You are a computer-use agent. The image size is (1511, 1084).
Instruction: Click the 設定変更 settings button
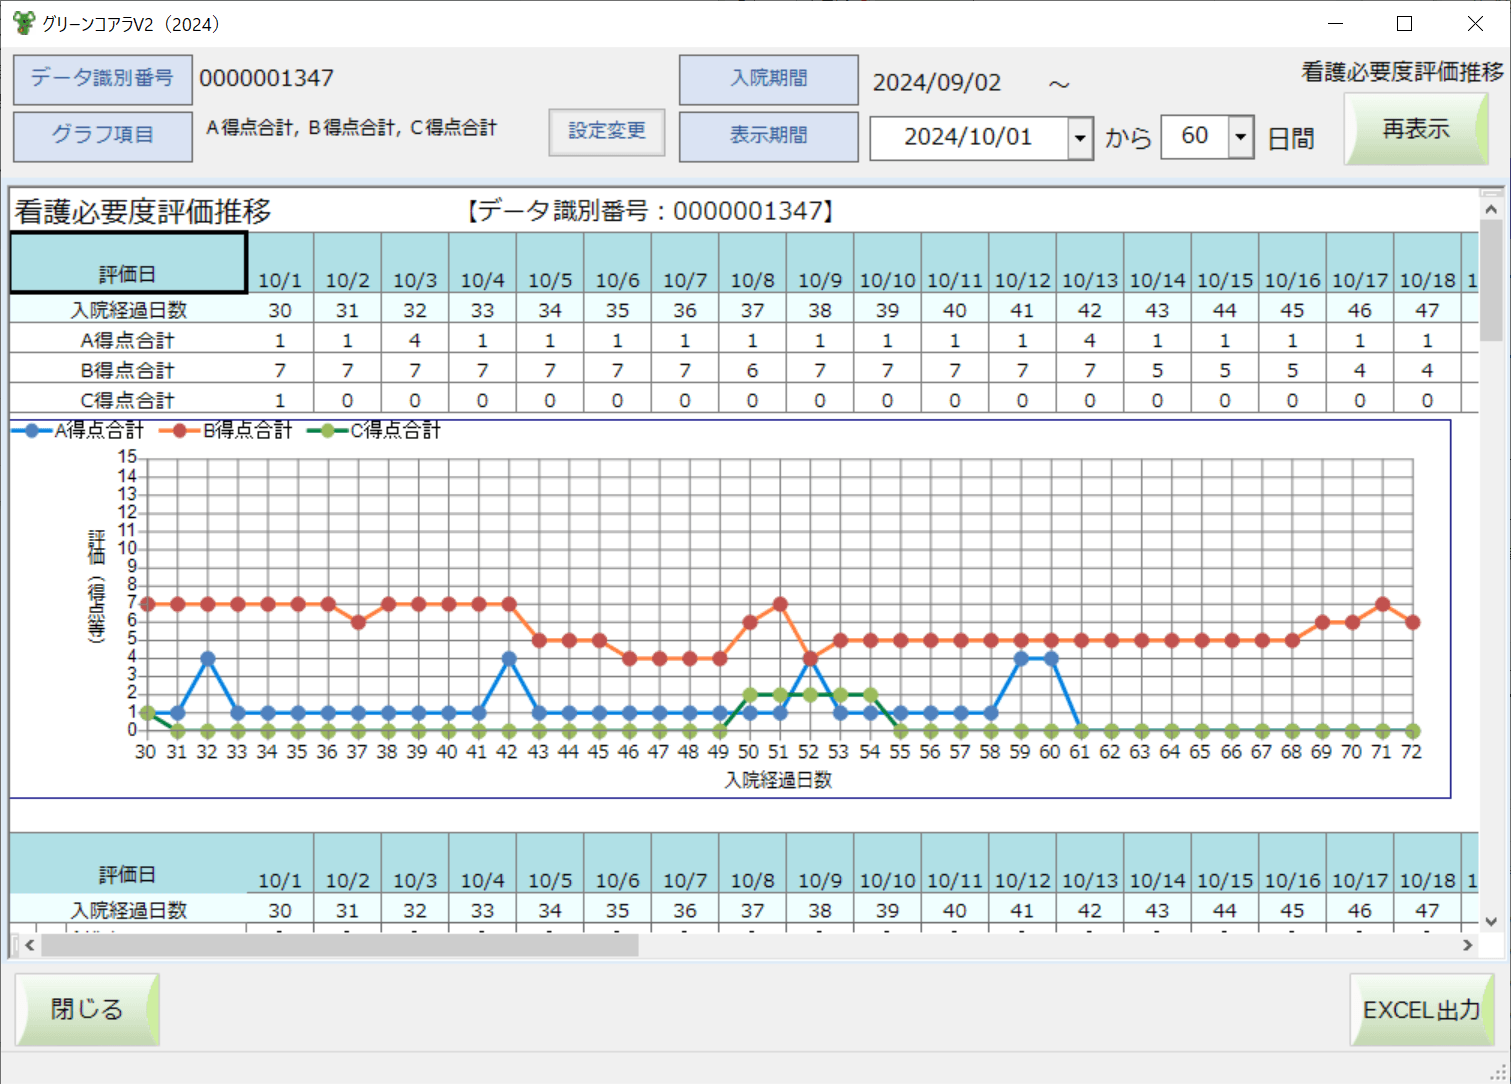tap(607, 131)
